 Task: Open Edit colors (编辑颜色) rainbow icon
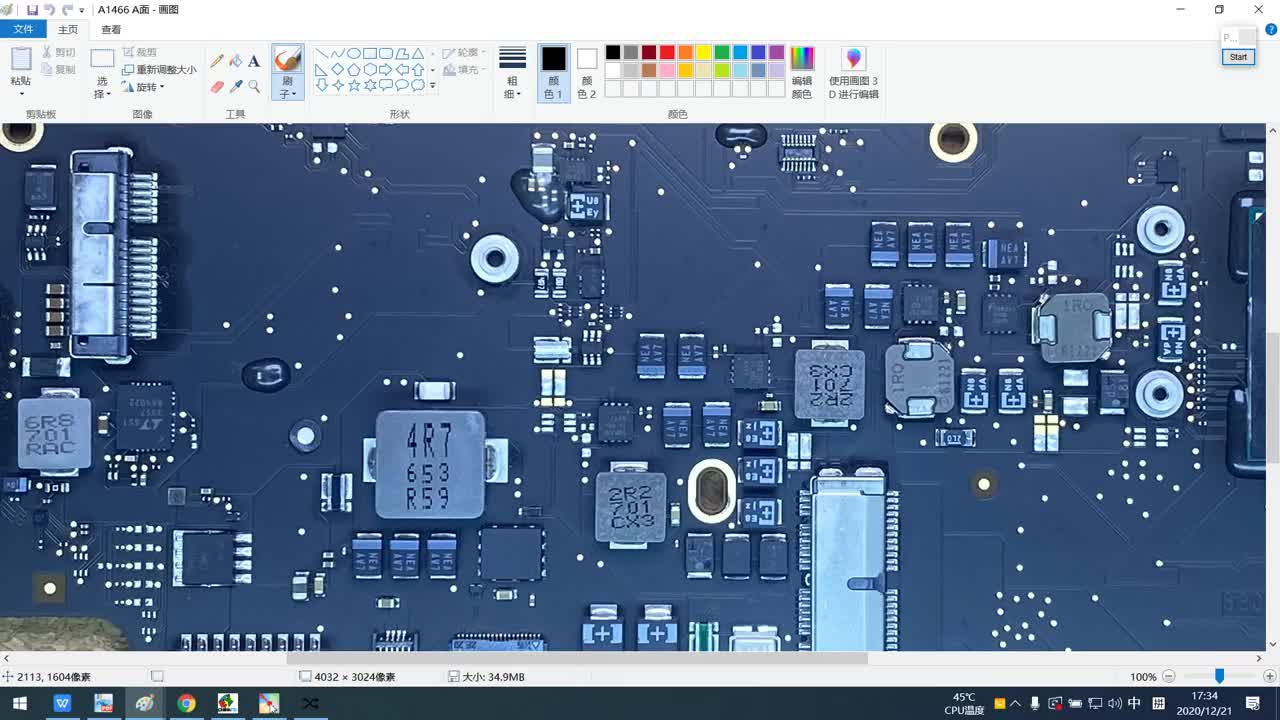click(x=802, y=58)
